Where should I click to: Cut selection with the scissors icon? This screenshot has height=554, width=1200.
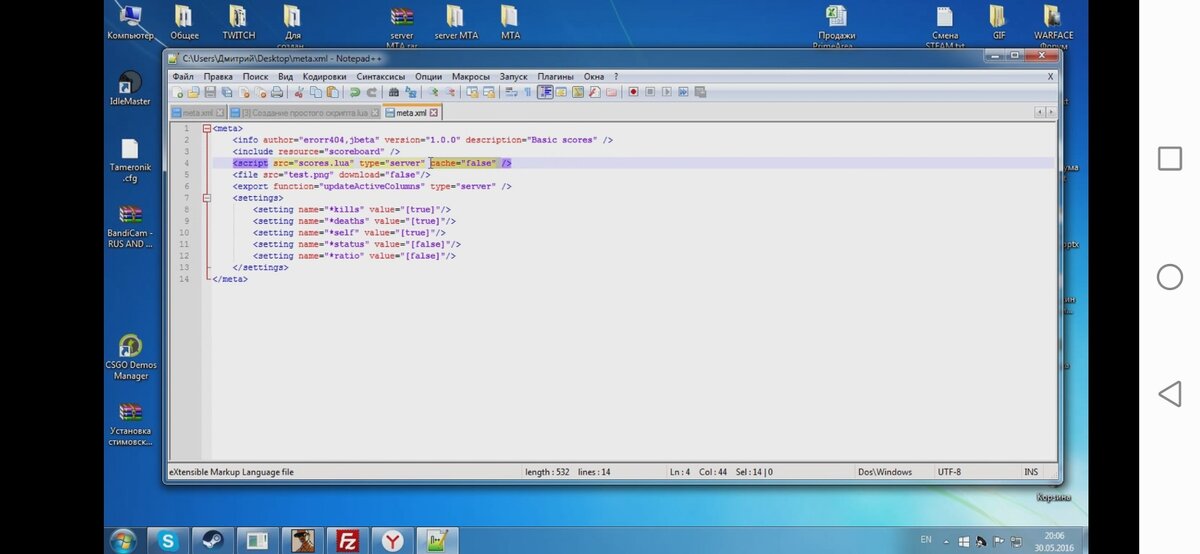299,92
